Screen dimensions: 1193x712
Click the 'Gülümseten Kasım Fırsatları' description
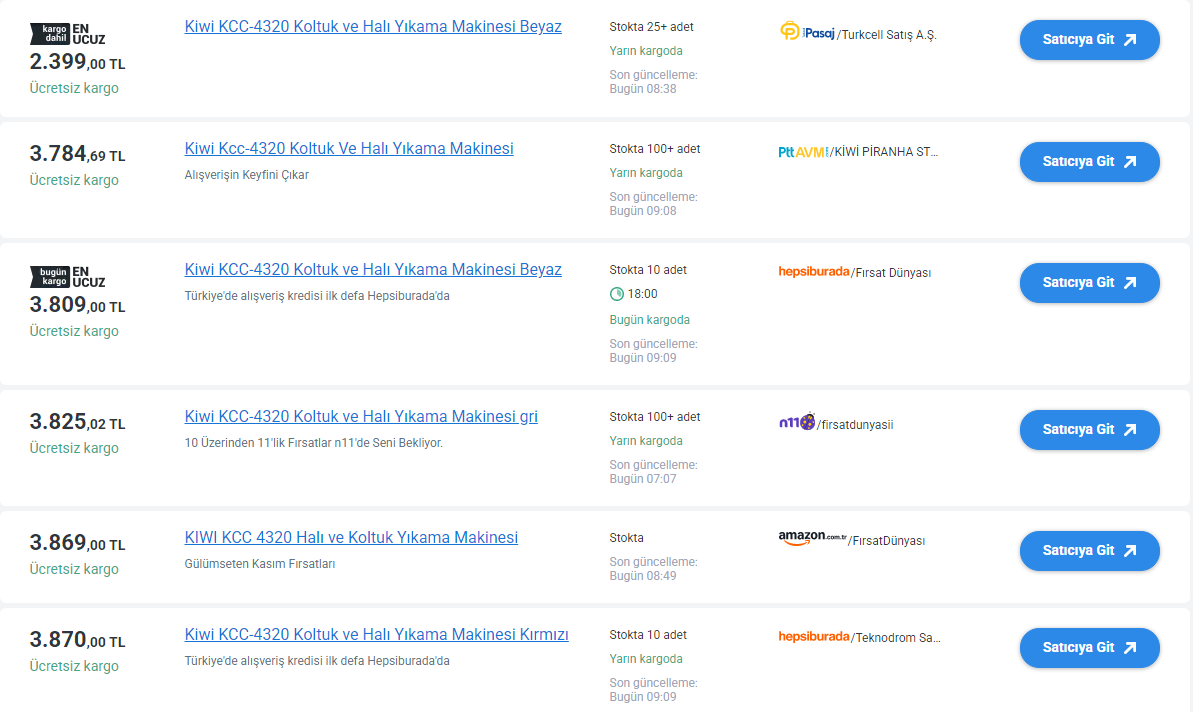pyautogui.click(x=259, y=564)
